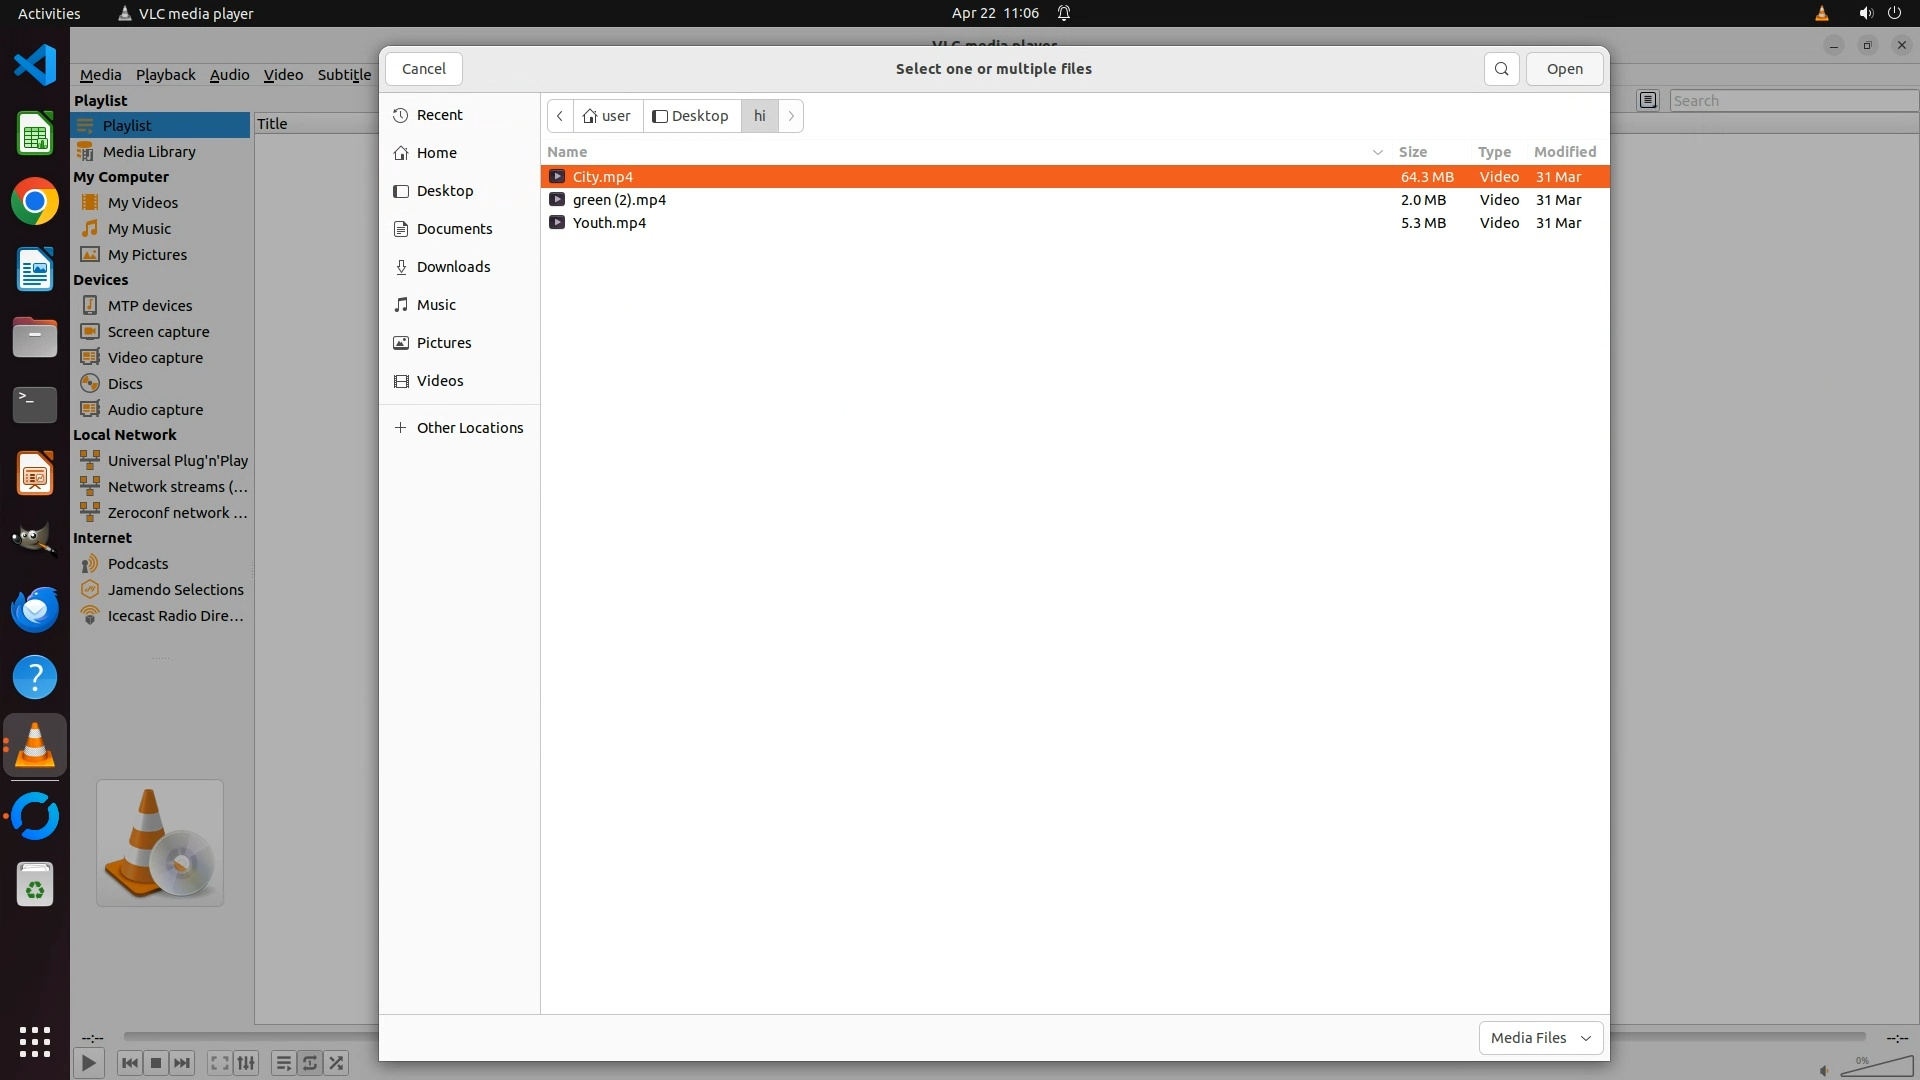Toggle the shuffle random button

337,1063
